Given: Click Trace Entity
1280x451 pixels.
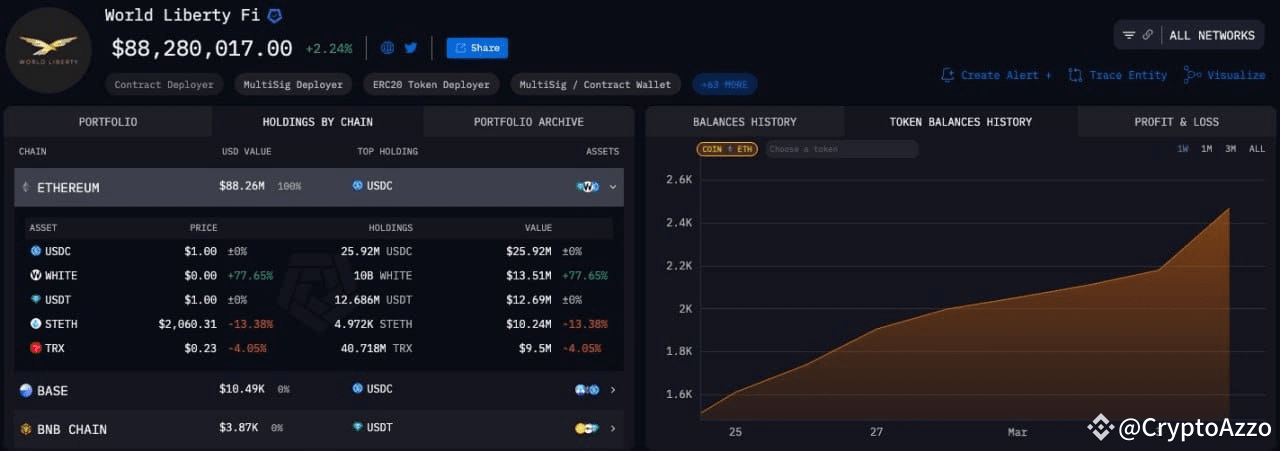Looking at the screenshot, I should coord(1117,75).
